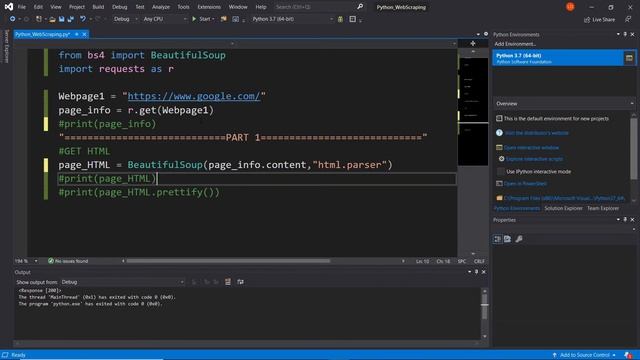Click the feedback icon beside Live Share
Image resolution: width=640 pixels, height=360 pixels.
(x=628, y=19)
